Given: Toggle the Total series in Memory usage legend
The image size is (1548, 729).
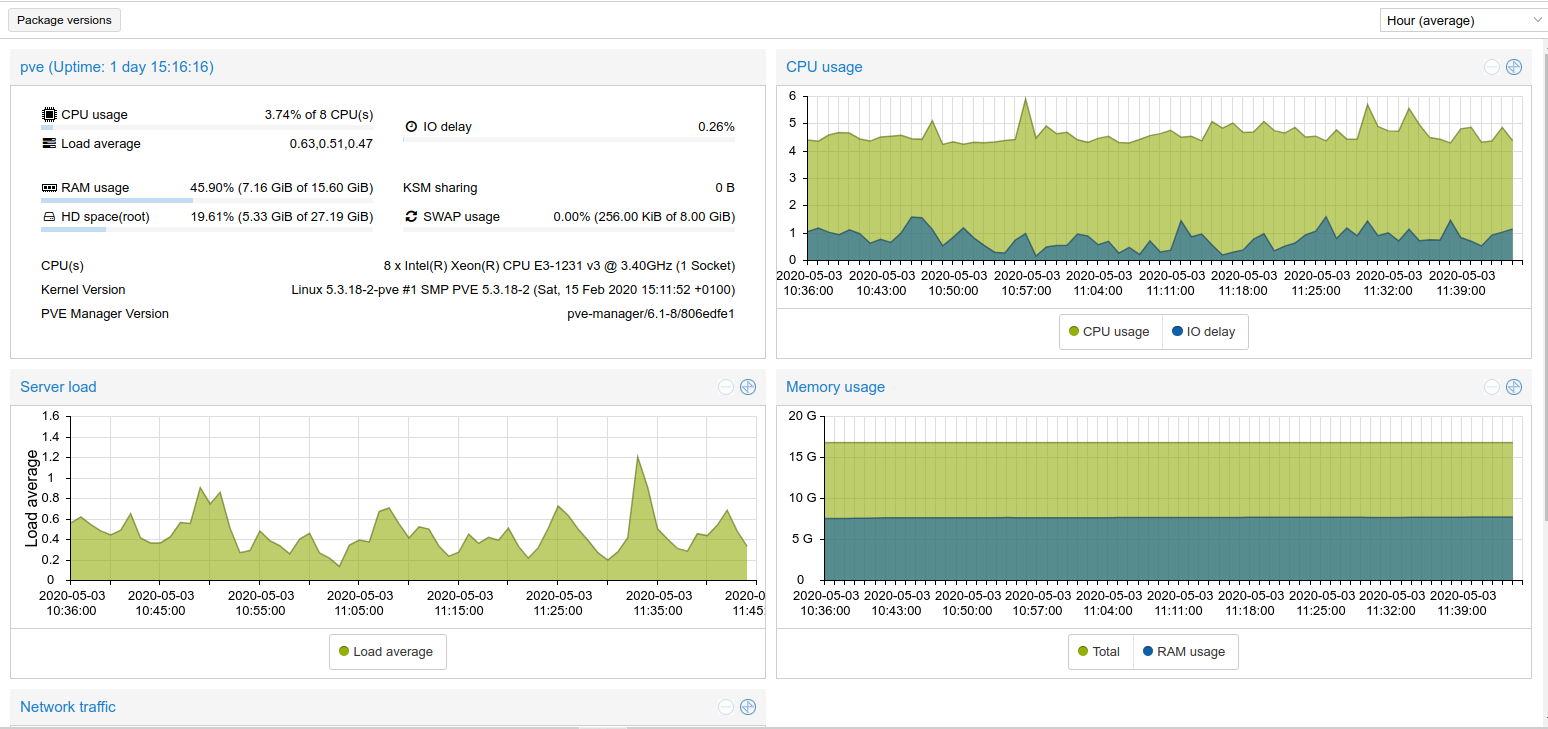Looking at the screenshot, I should click(x=1100, y=651).
